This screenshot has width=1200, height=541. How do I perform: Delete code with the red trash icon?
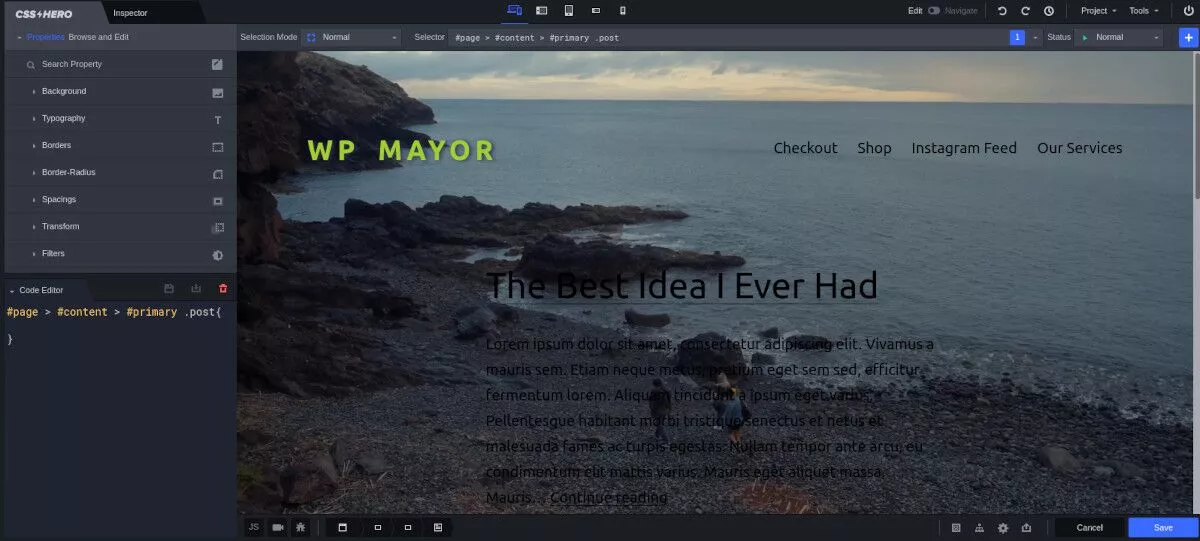pos(222,289)
